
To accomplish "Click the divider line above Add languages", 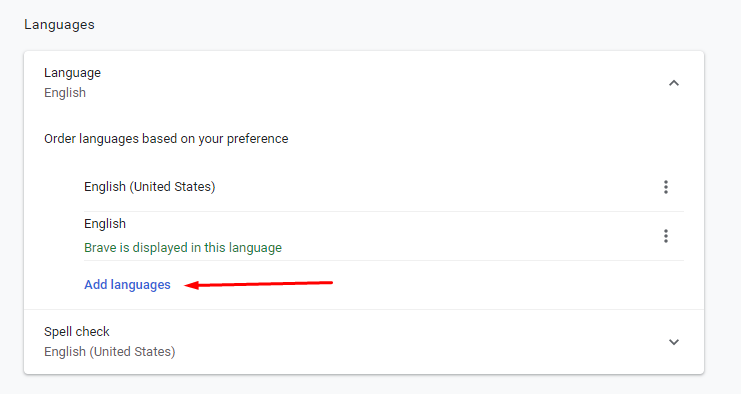I will (x=384, y=260).
